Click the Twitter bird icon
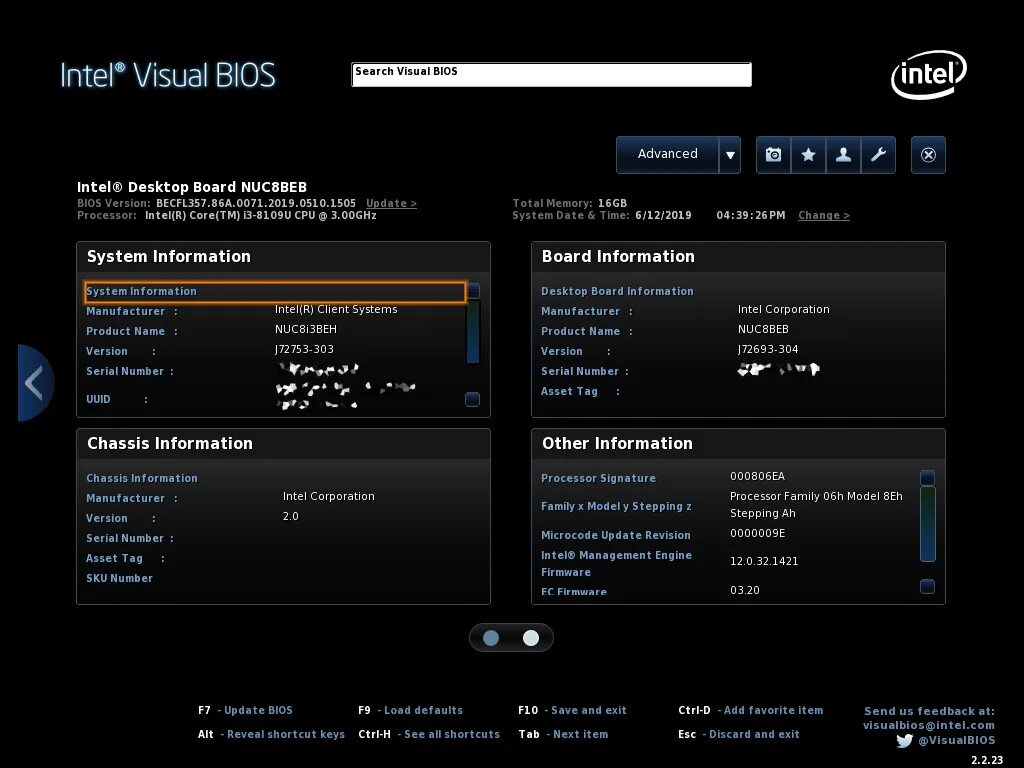Image resolution: width=1024 pixels, height=768 pixels. pyautogui.click(x=904, y=741)
